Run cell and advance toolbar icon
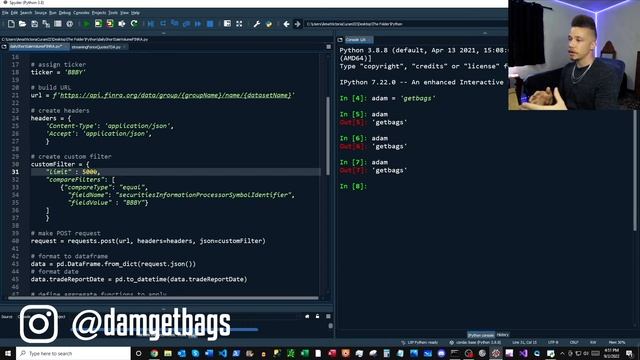This screenshot has height=360, width=640. click(x=110, y=24)
